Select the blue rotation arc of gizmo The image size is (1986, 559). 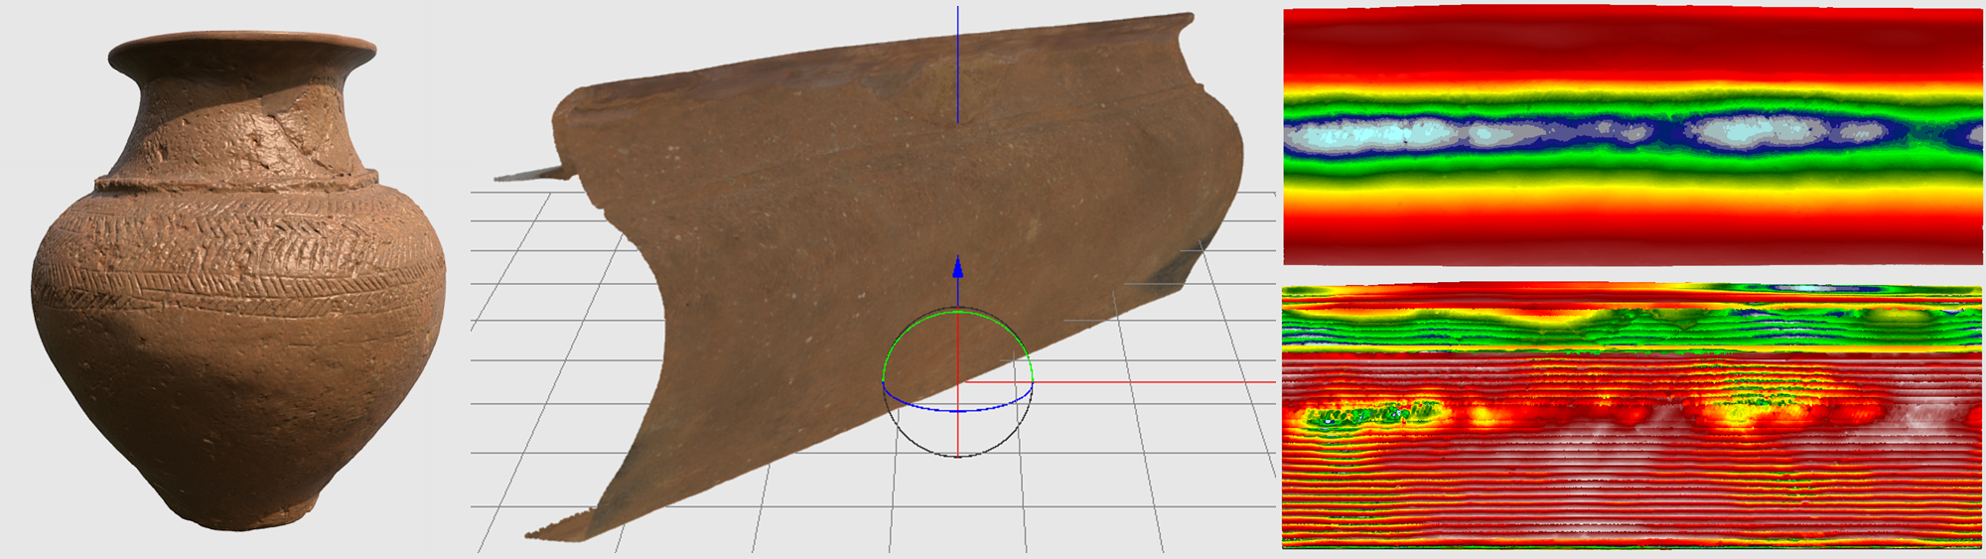click(958, 410)
